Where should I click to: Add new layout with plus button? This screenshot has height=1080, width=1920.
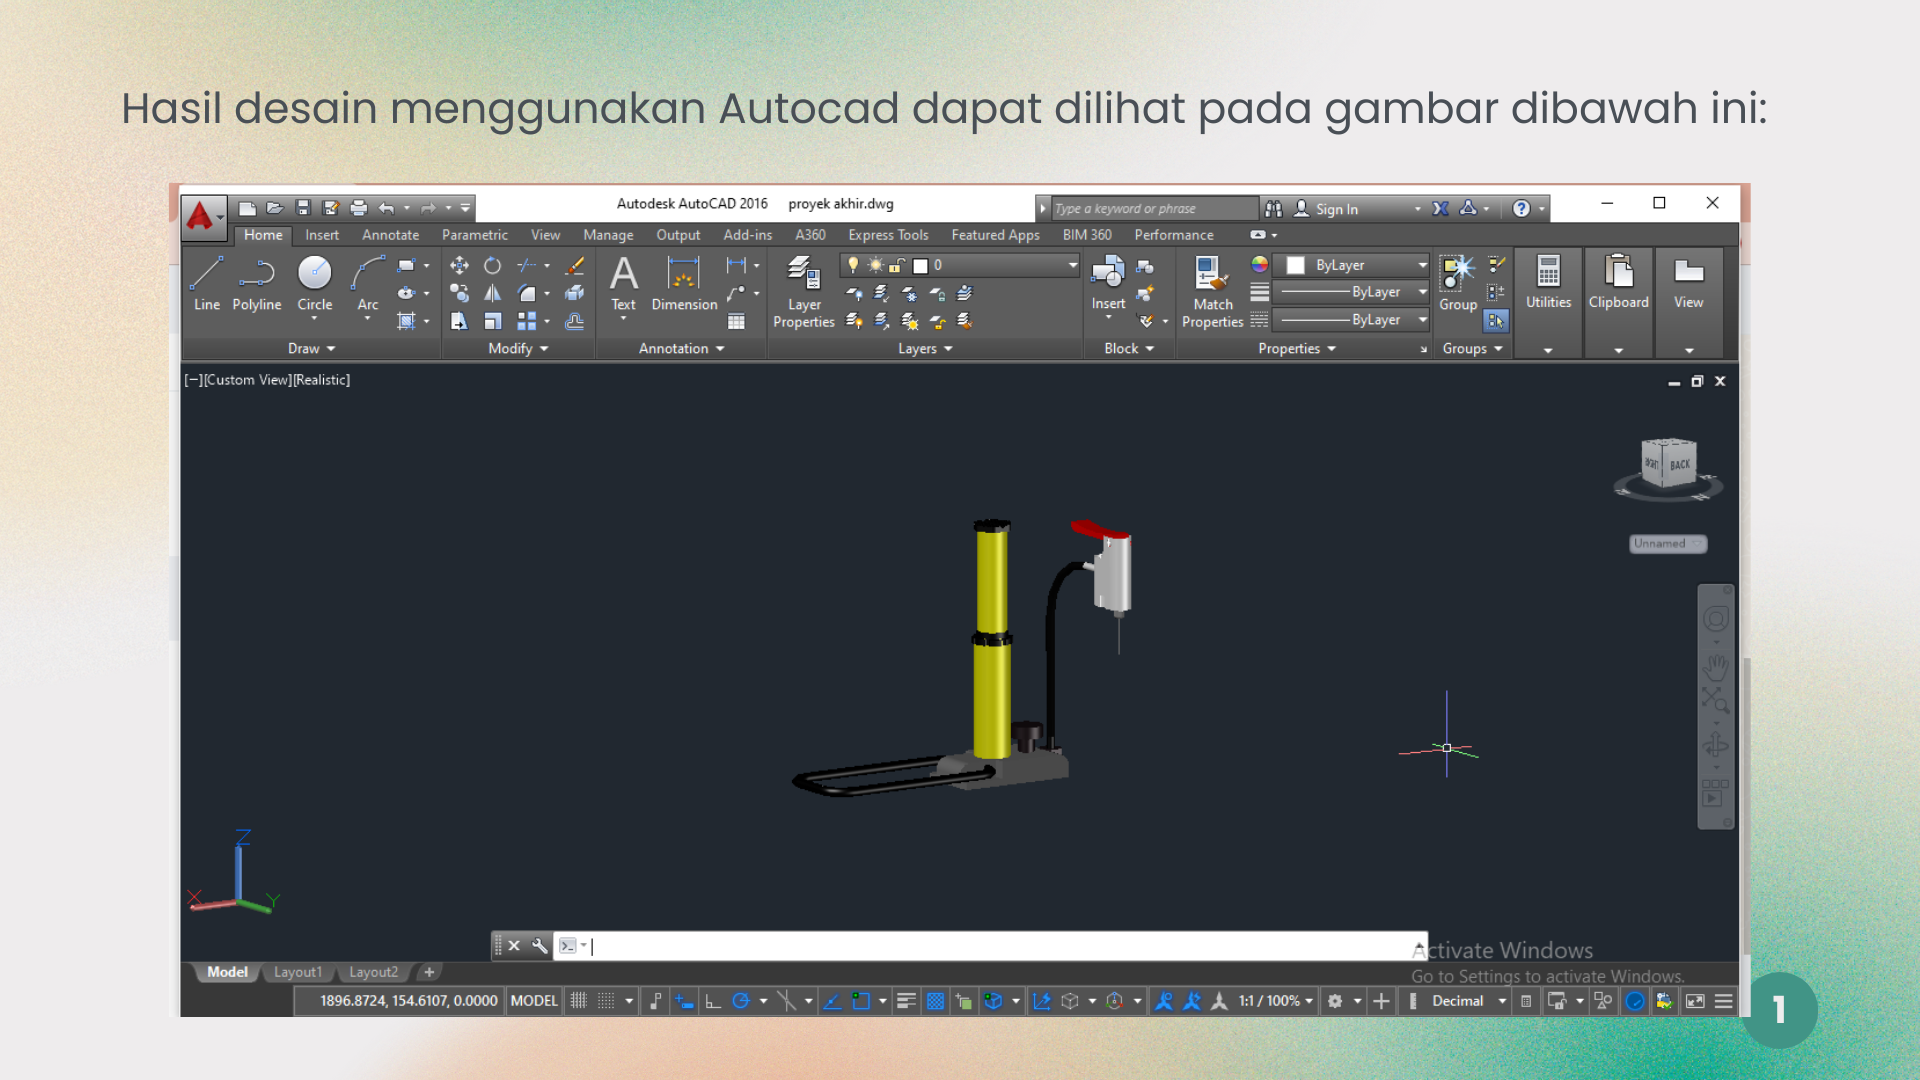tap(429, 972)
